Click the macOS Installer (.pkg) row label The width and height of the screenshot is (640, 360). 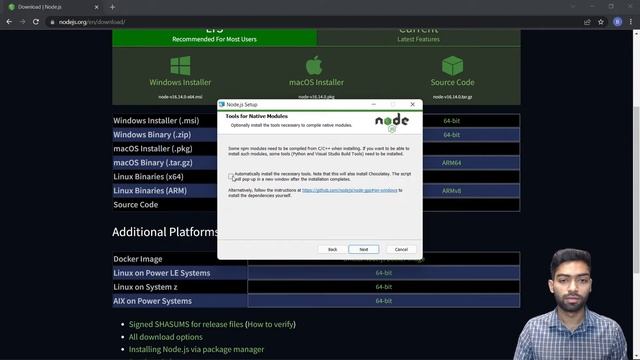click(153, 149)
